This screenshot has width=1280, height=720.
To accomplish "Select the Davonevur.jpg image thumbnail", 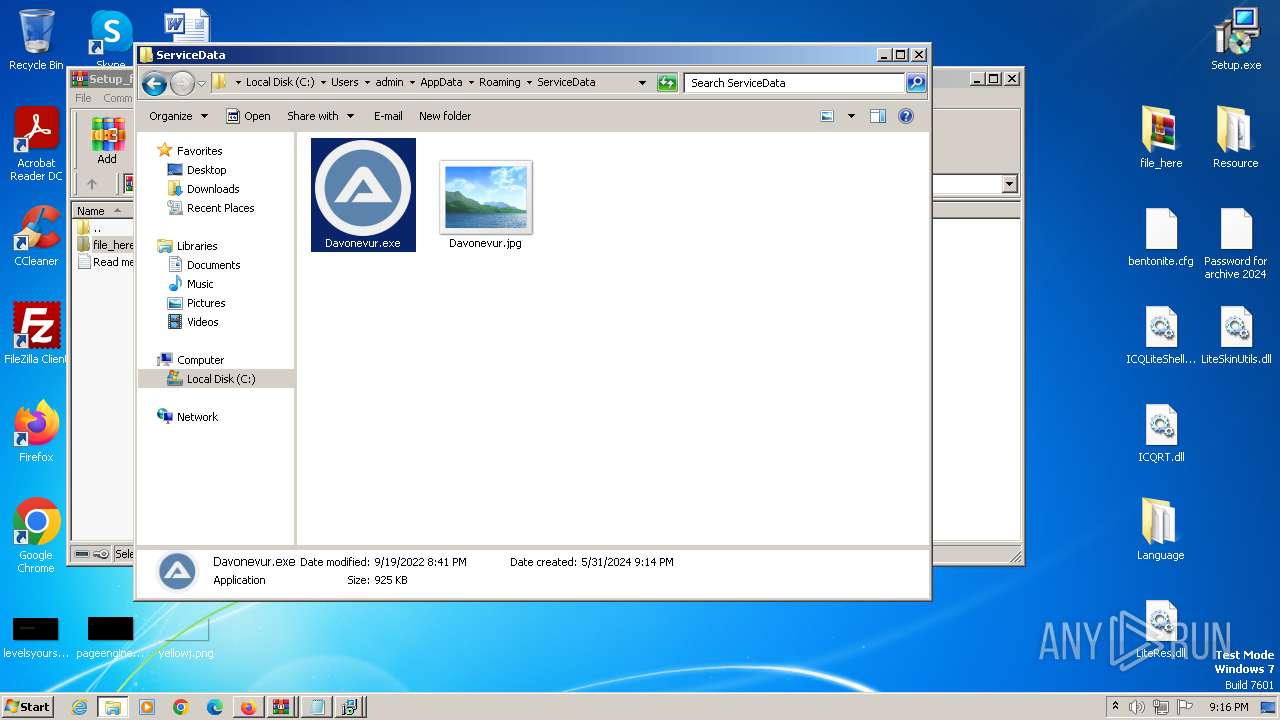I will [x=485, y=205].
